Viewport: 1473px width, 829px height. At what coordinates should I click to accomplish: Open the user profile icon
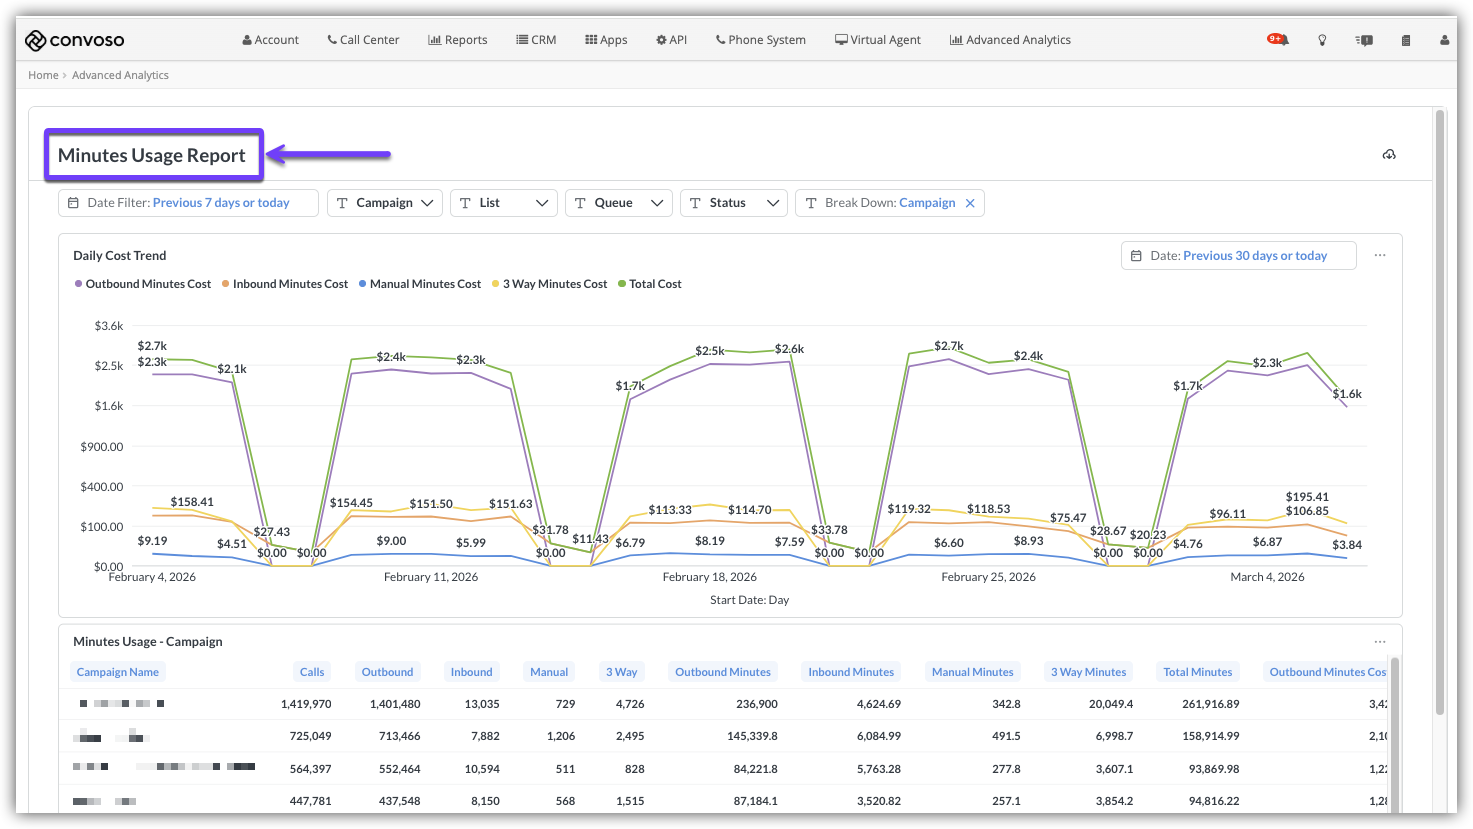point(1444,40)
